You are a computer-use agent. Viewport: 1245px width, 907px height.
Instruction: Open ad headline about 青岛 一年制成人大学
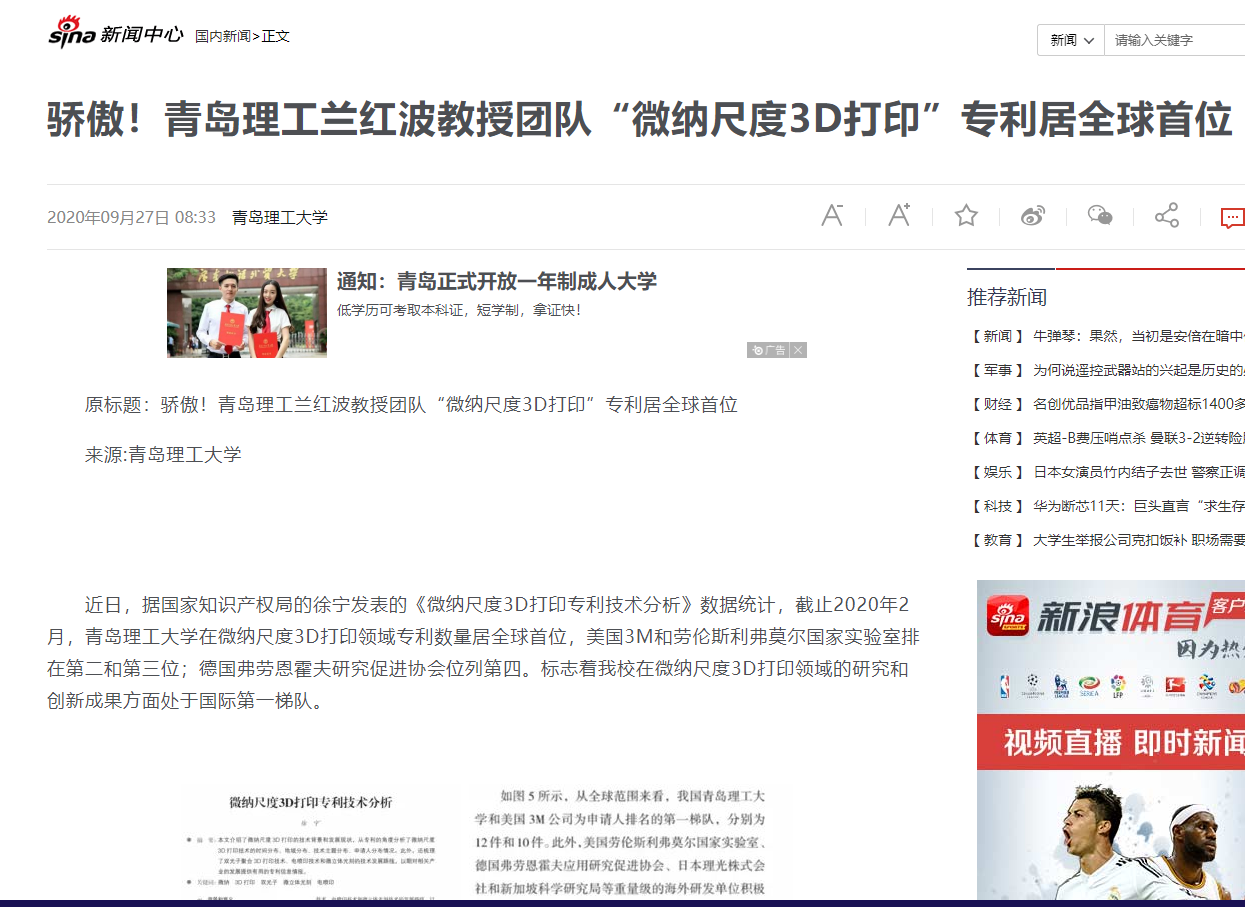pyautogui.click(x=496, y=281)
